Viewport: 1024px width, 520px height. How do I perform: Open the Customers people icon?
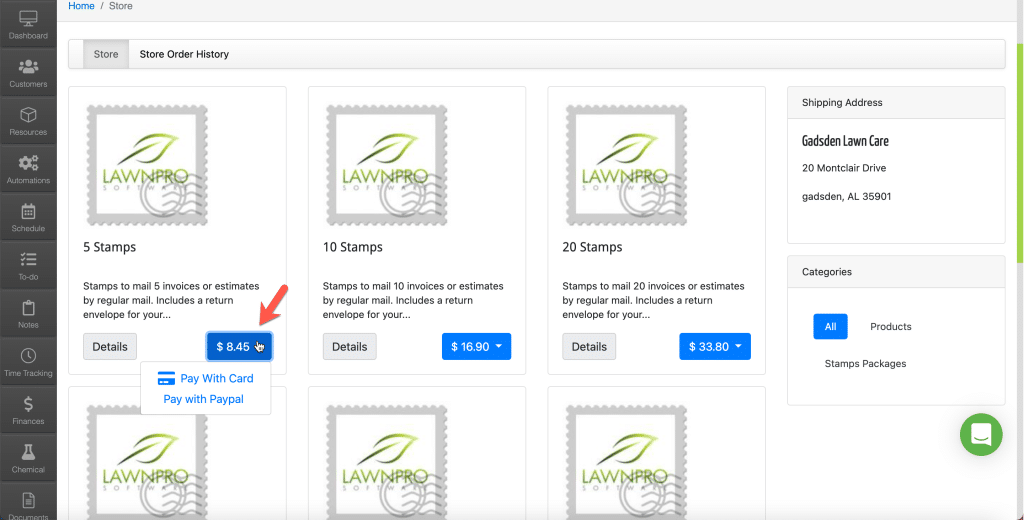[28, 67]
